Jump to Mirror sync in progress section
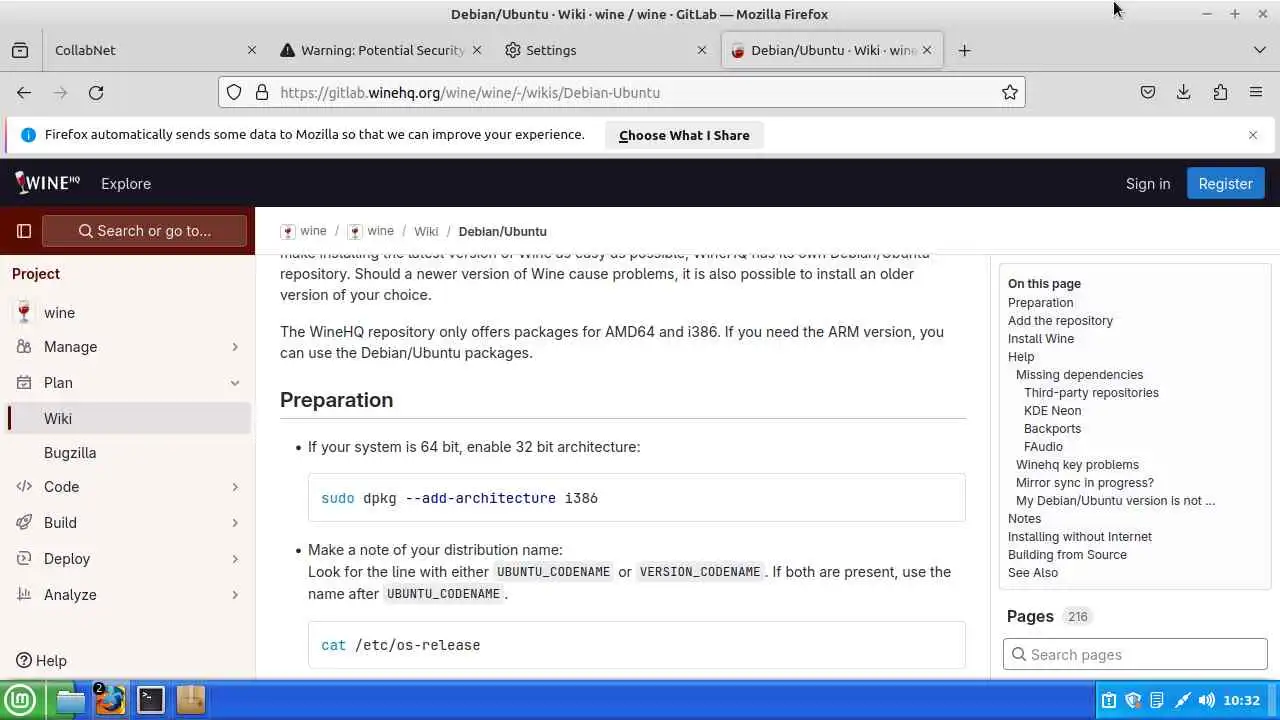 click(1085, 482)
